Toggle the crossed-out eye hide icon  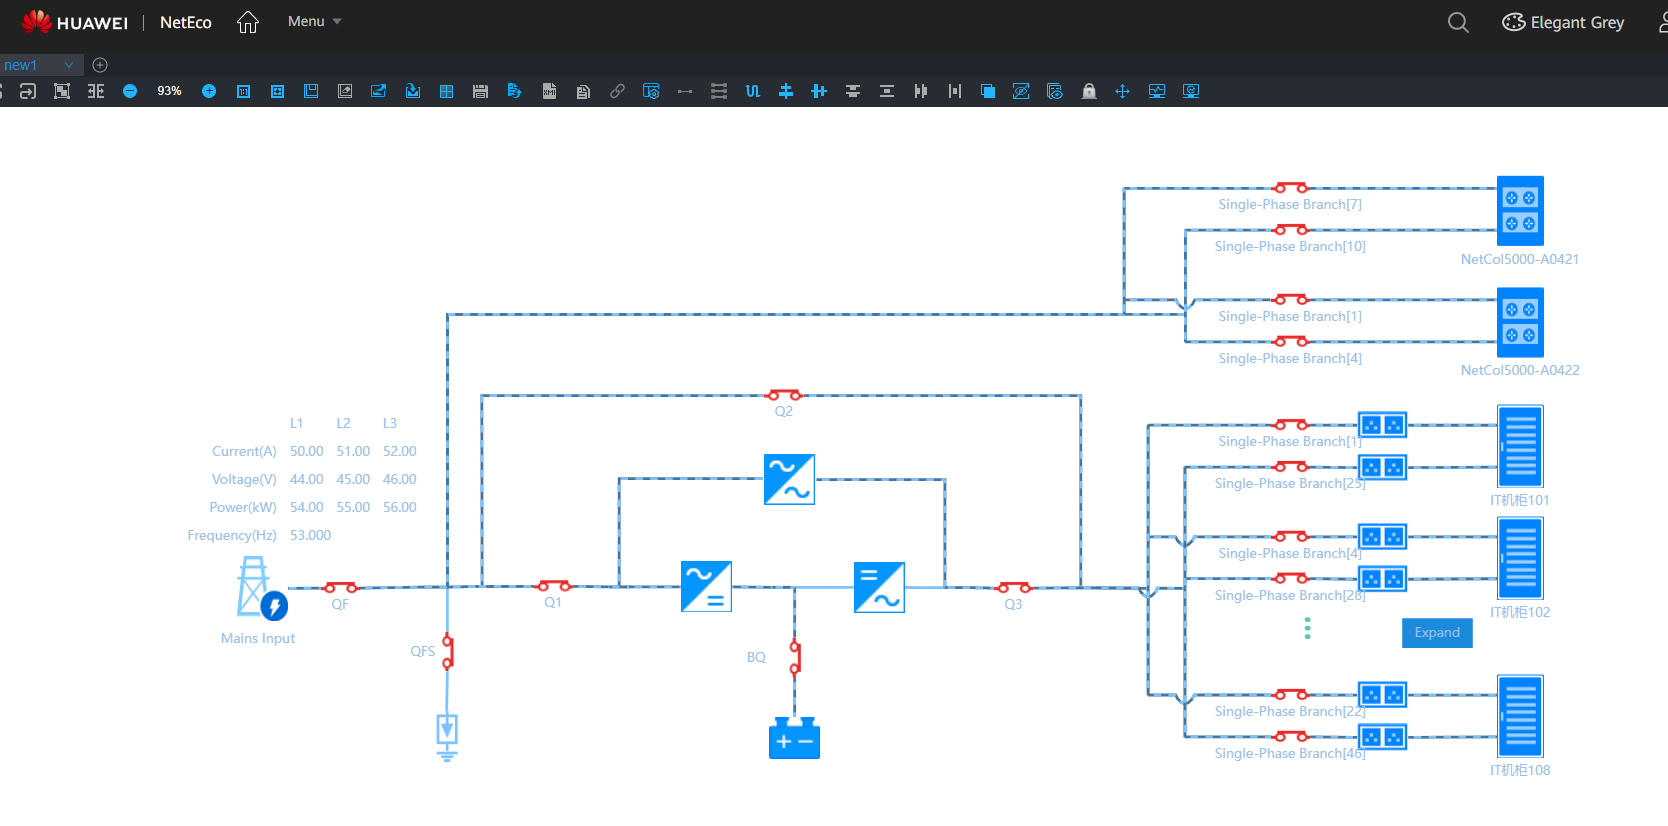1021,91
